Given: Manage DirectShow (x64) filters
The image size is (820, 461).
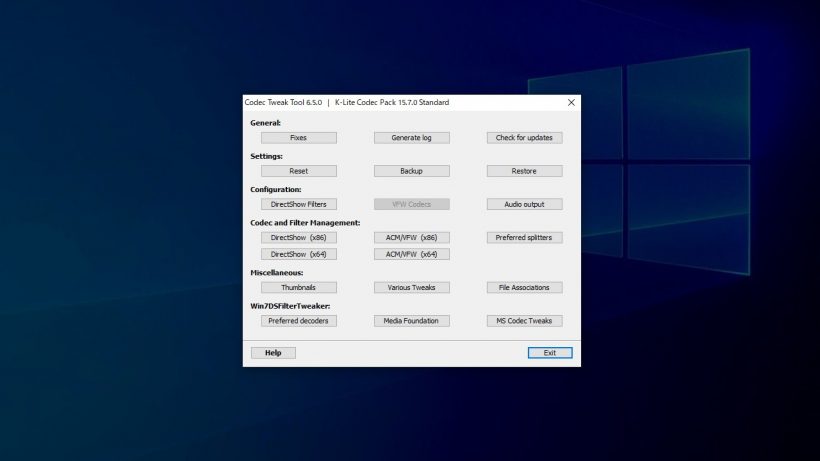Looking at the screenshot, I should [299, 254].
